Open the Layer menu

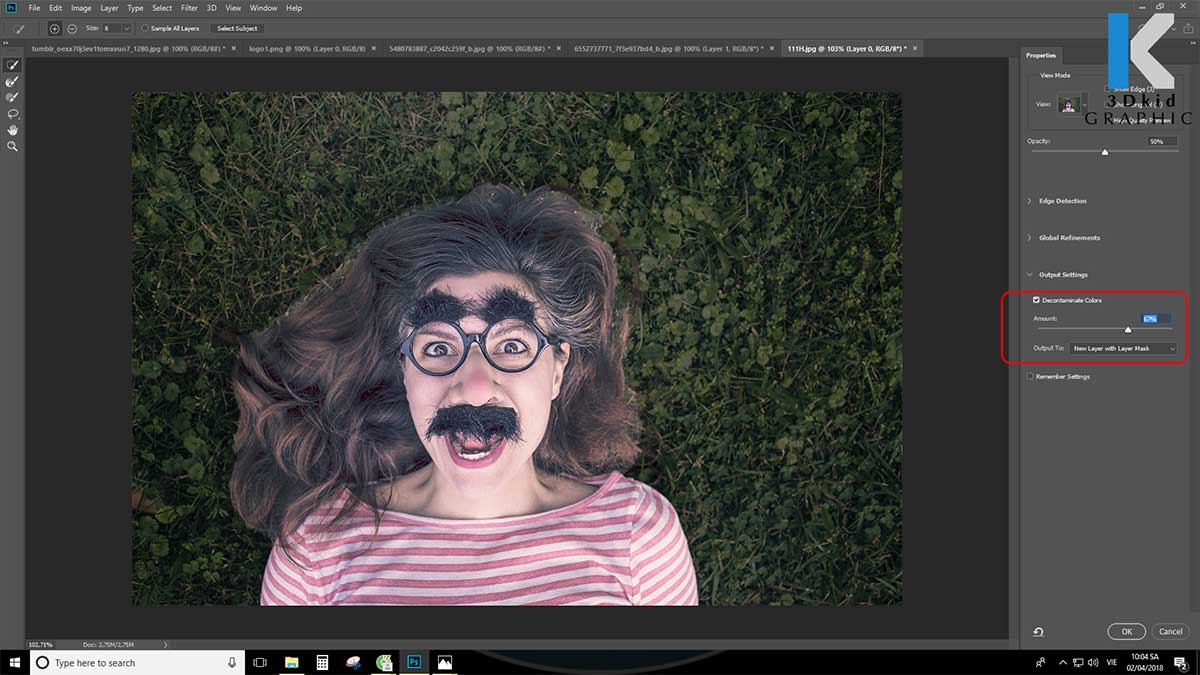click(x=109, y=8)
